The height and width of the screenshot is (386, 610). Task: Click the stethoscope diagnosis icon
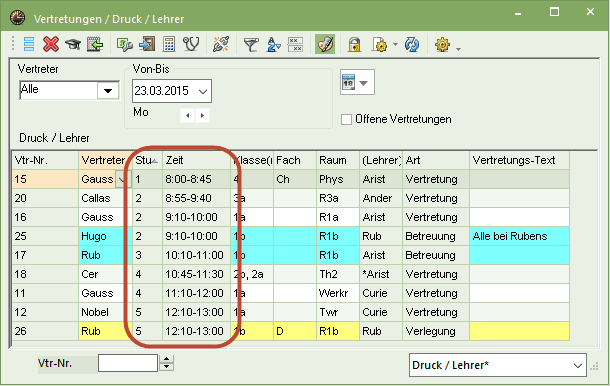point(191,44)
